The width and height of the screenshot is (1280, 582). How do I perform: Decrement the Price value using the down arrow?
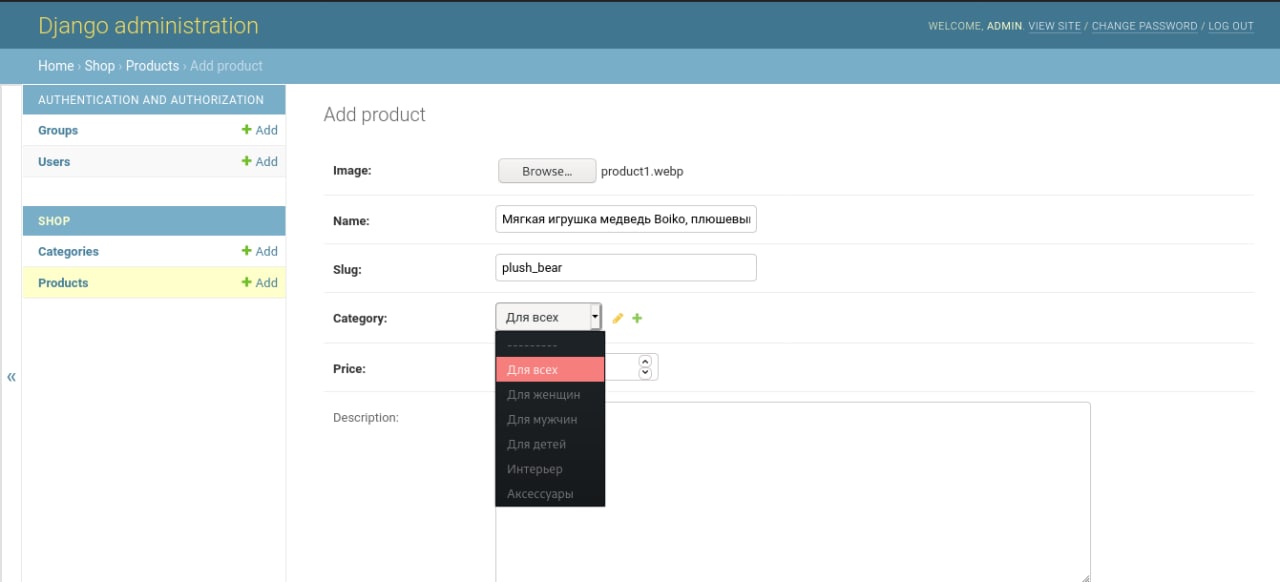(x=645, y=374)
